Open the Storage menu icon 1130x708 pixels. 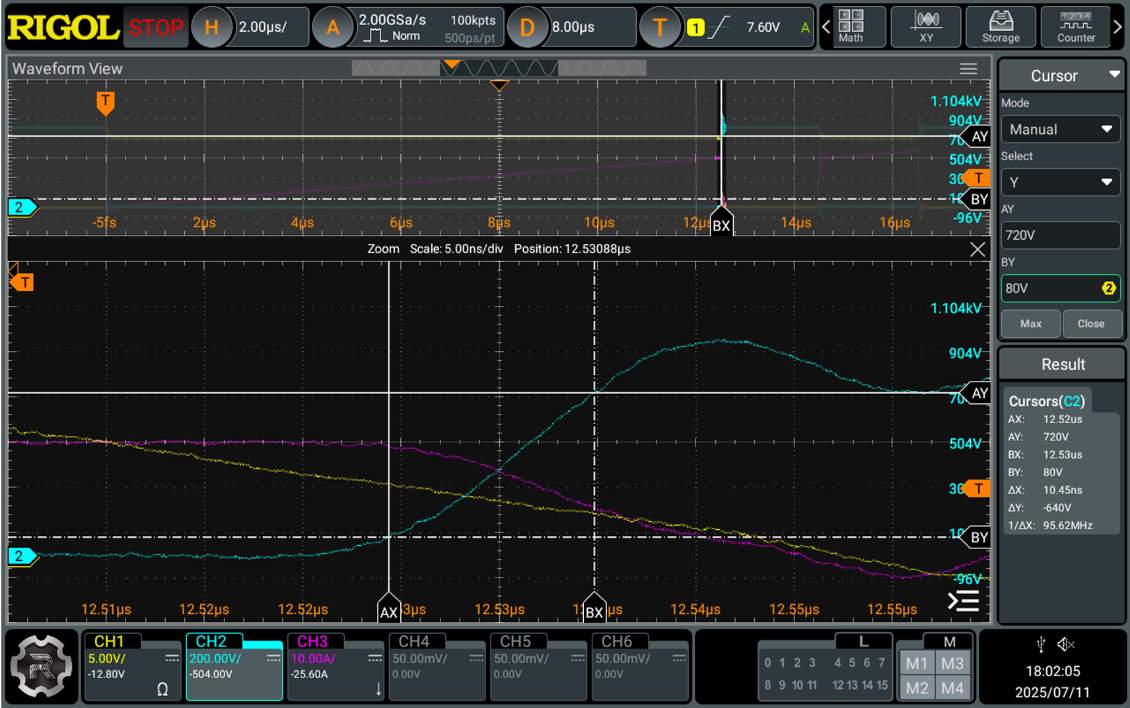point(1000,26)
